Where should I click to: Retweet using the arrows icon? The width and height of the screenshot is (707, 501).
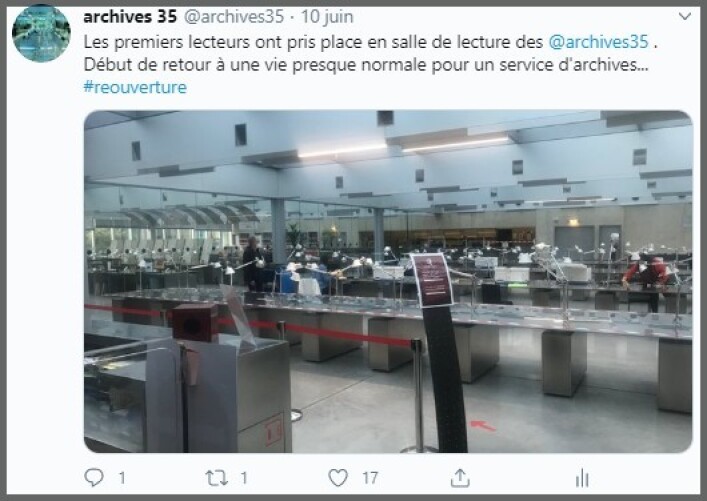click(216, 478)
